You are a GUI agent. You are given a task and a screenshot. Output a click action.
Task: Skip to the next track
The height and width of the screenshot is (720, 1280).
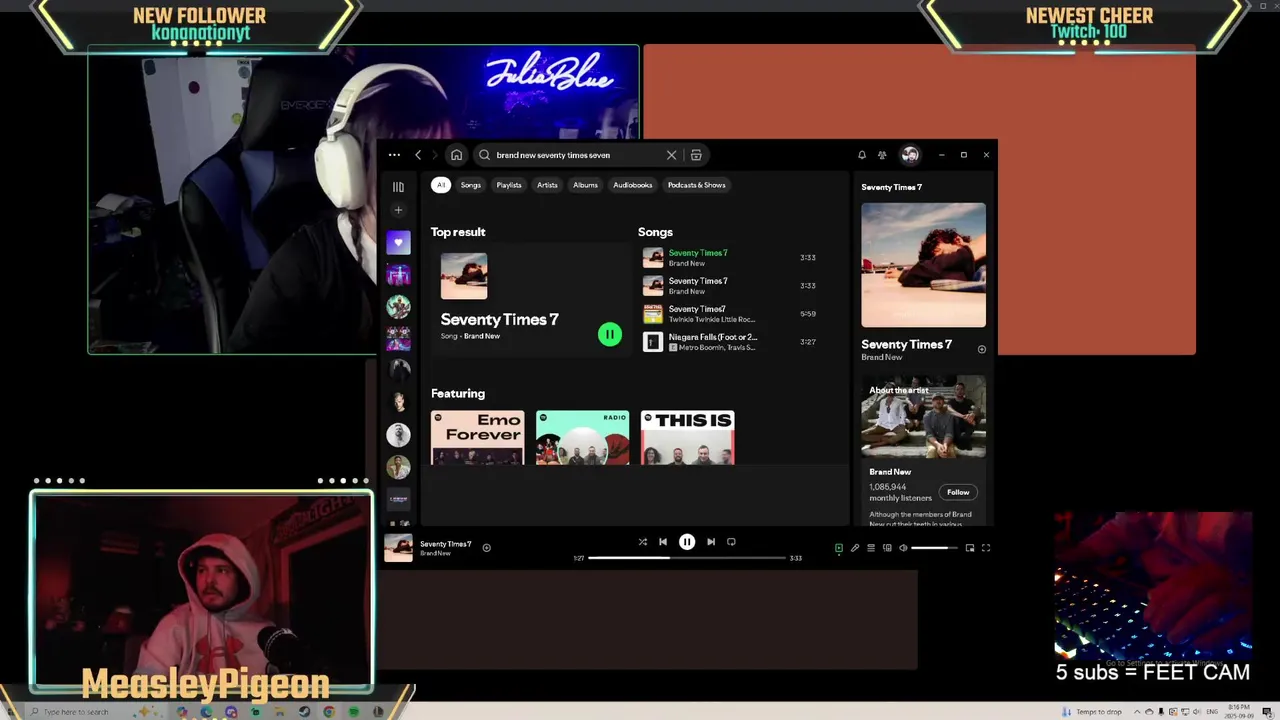[711, 542]
